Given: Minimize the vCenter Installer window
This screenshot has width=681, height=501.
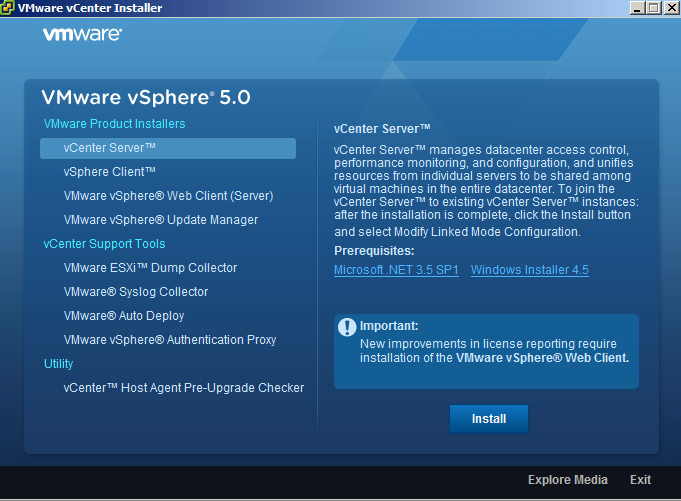Looking at the screenshot, I should click(x=638, y=8).
